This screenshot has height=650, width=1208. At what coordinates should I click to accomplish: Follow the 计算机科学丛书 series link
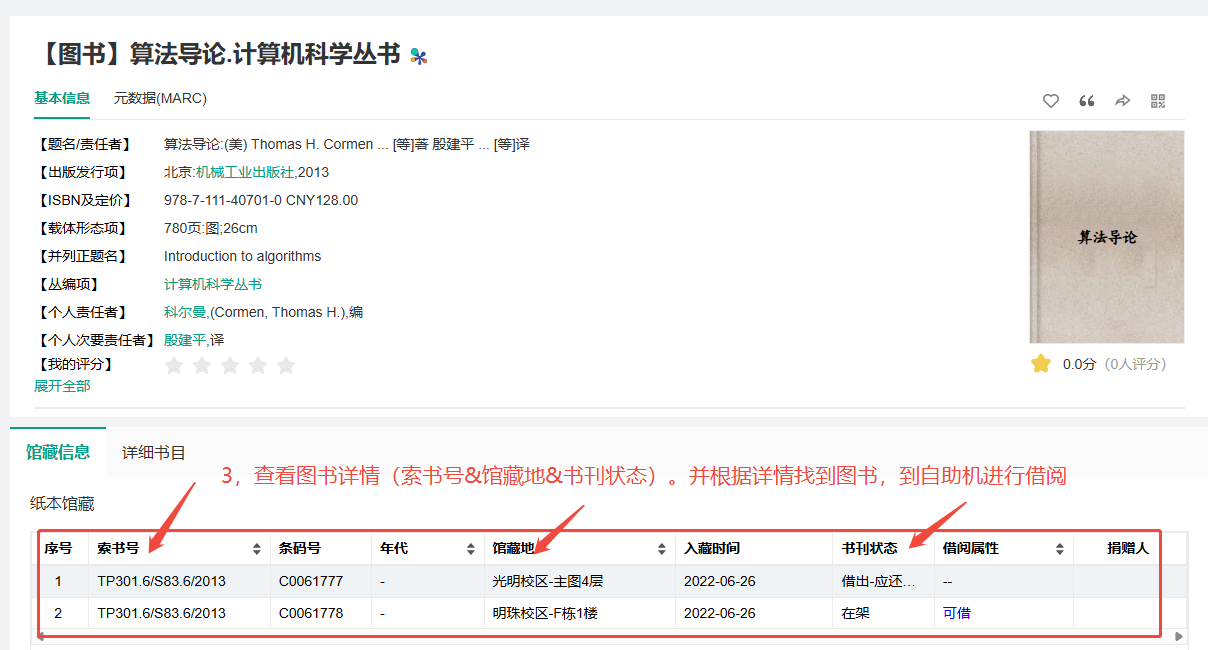pos(213,284)
